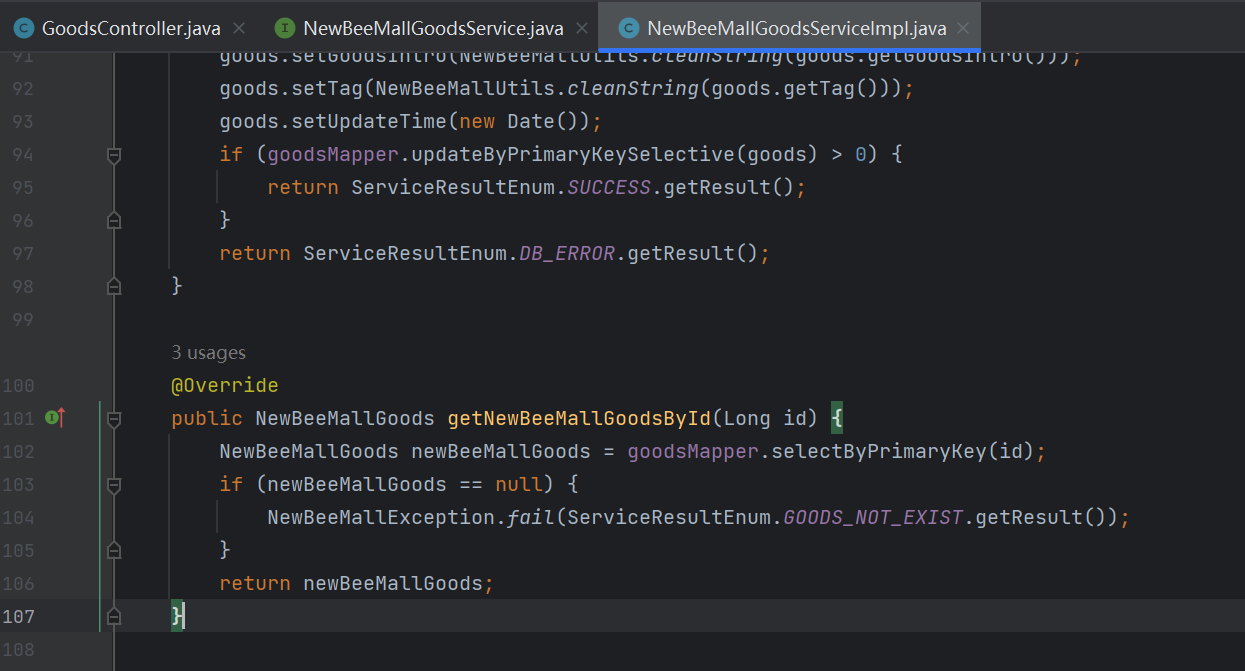This screenshot has height=671, width=1245.
Task: Click 'return newBeeMallGoods' on line 106
Action: [351, 583]
